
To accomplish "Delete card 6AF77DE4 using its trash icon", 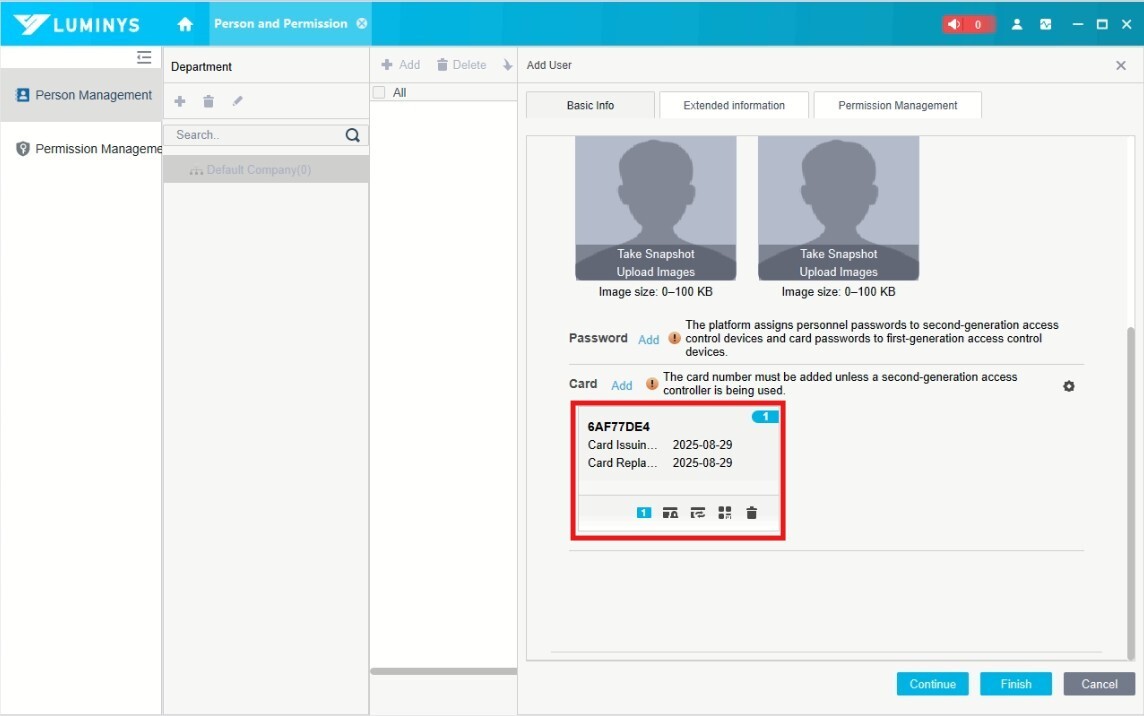I will point(752,513).
